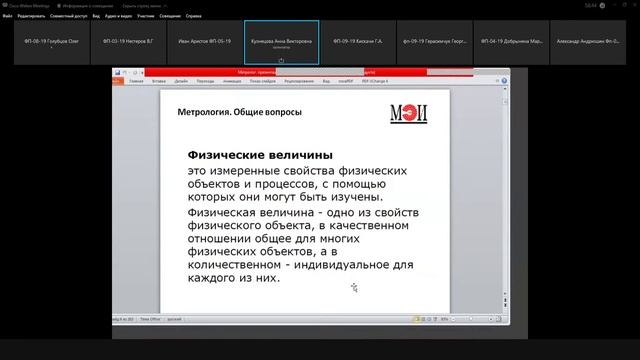Open the orange File tab in PowerPoint

(118, 81)
